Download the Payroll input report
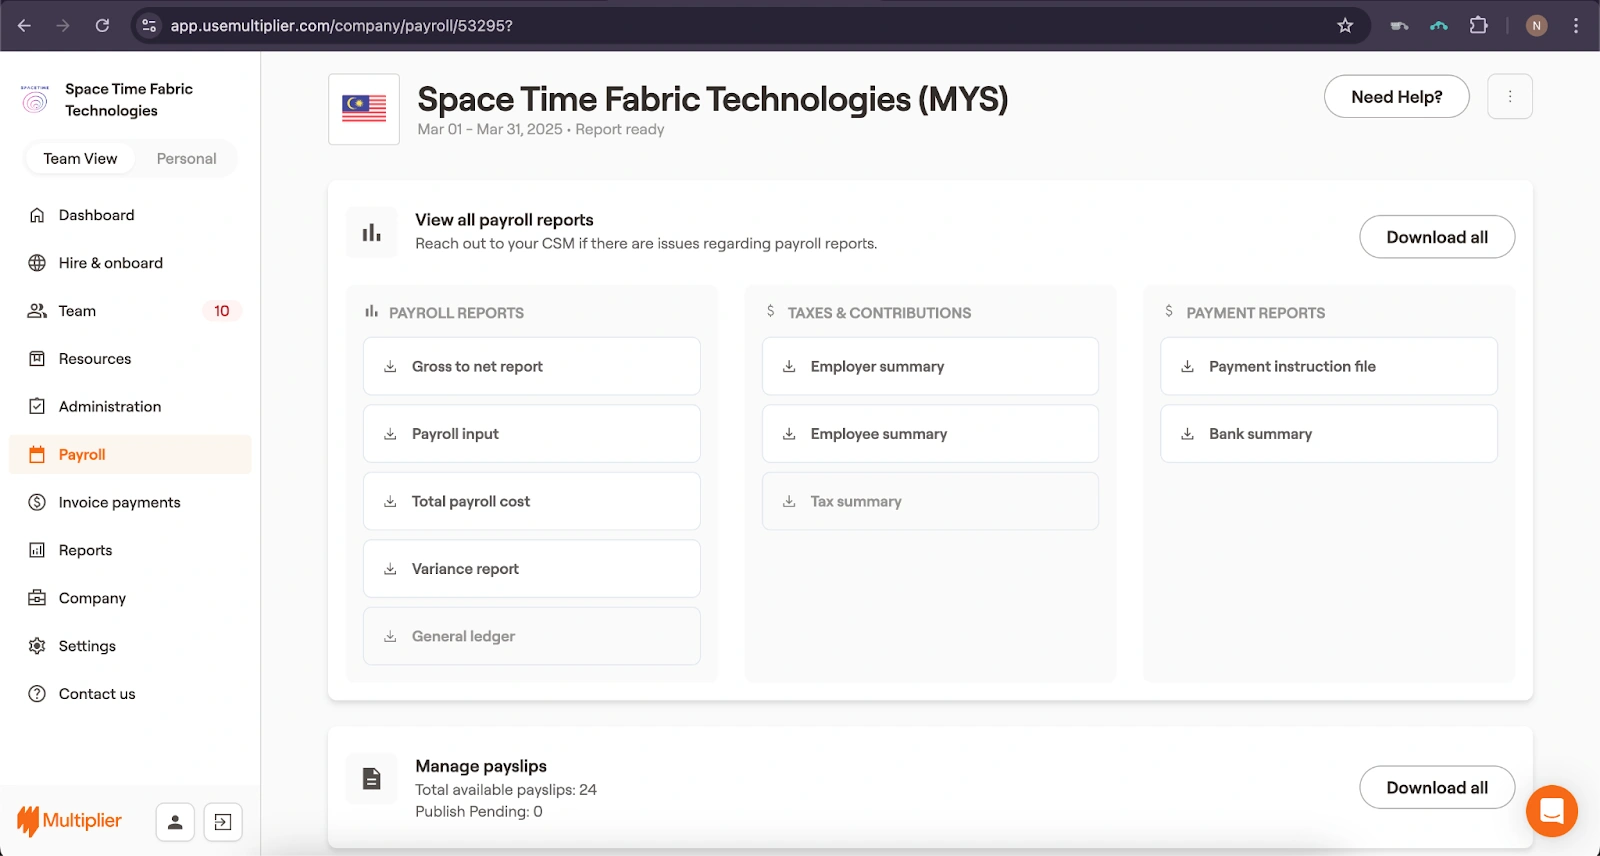The image size is (1600, 856). coord(532,434)
